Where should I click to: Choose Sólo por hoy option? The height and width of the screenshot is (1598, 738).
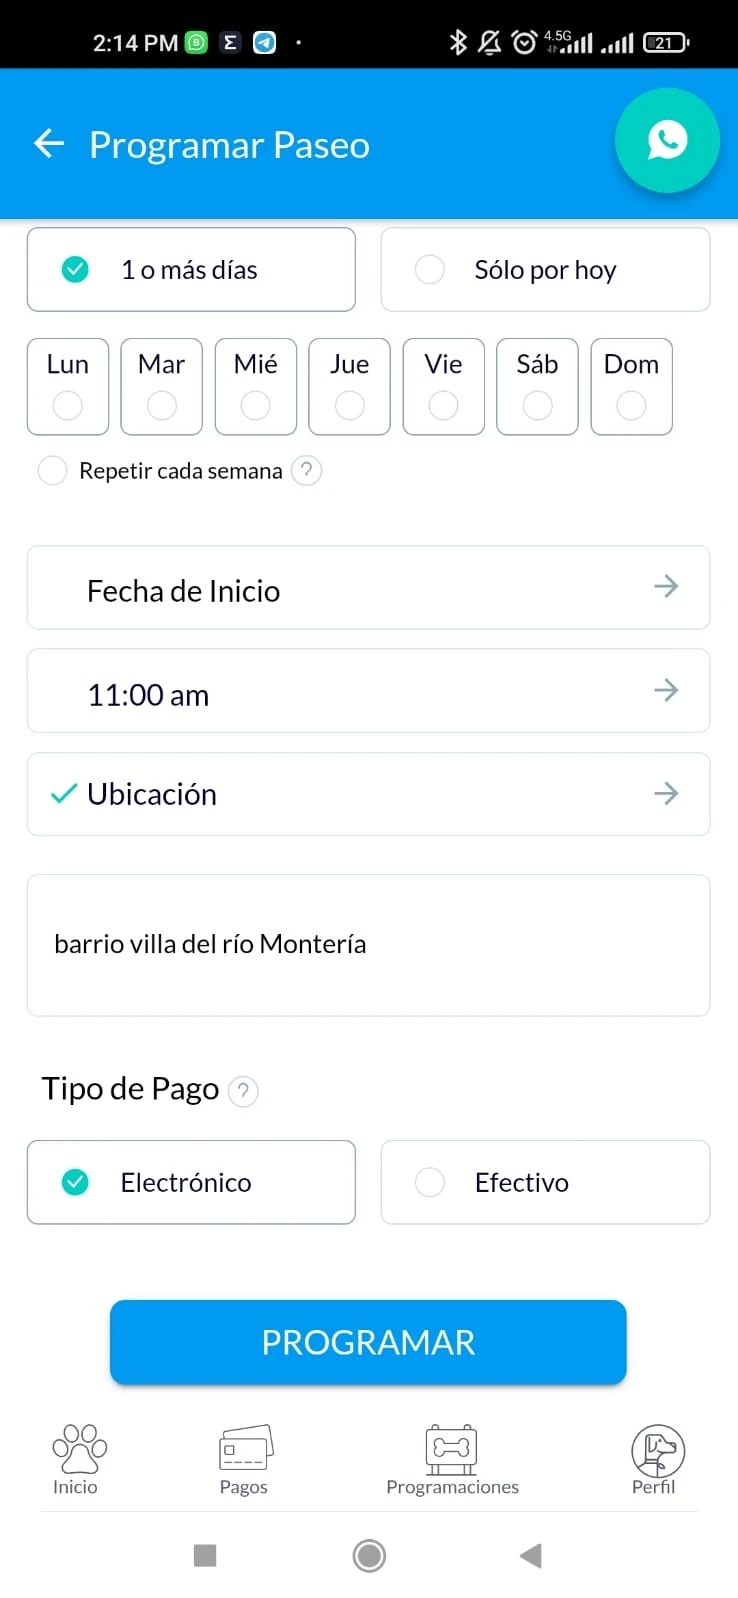tap(545, 270)
